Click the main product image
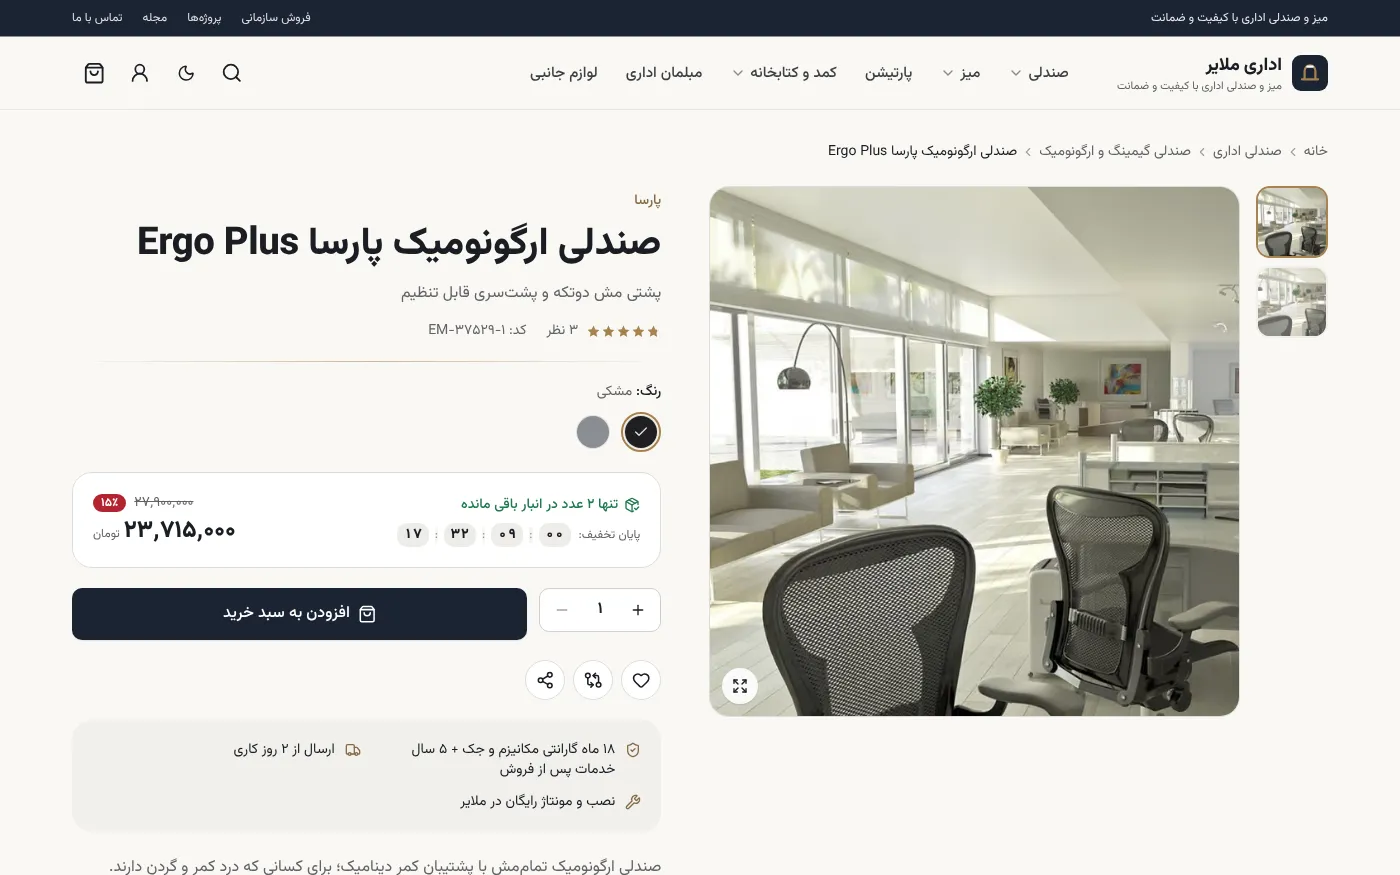The width and height of the screenshot is (1400, 875). click(x=974, y=451)
